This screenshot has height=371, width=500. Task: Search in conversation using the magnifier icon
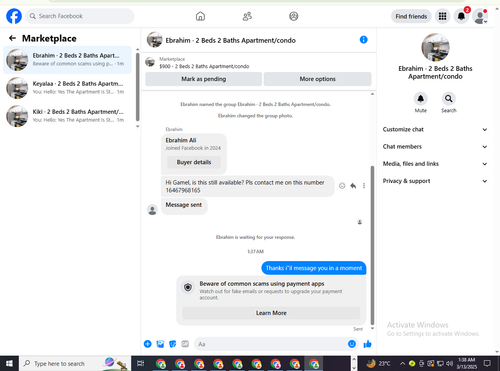449,99
